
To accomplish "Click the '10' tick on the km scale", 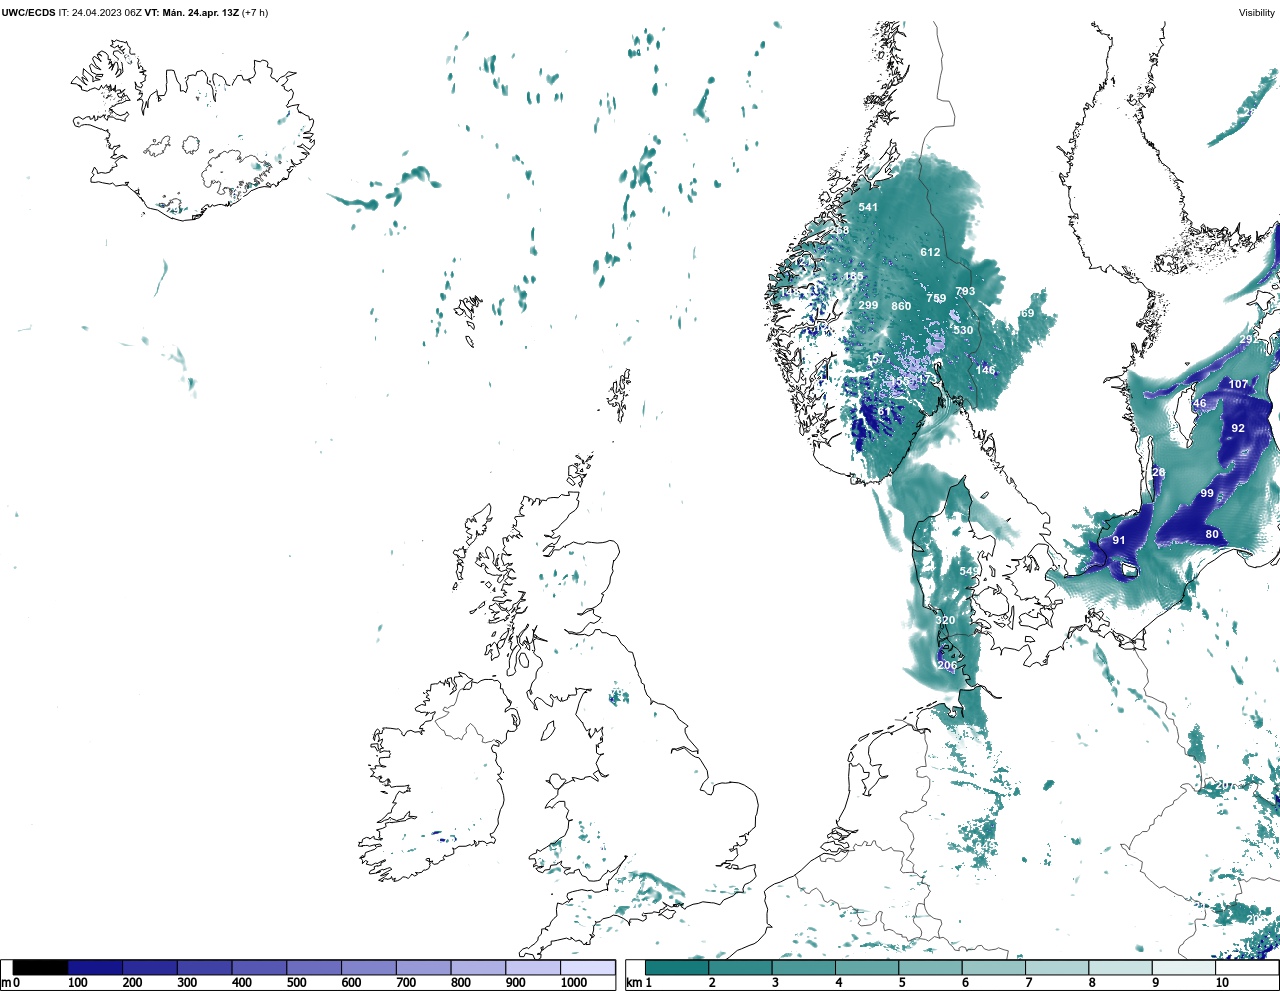I will (1222, 983).
